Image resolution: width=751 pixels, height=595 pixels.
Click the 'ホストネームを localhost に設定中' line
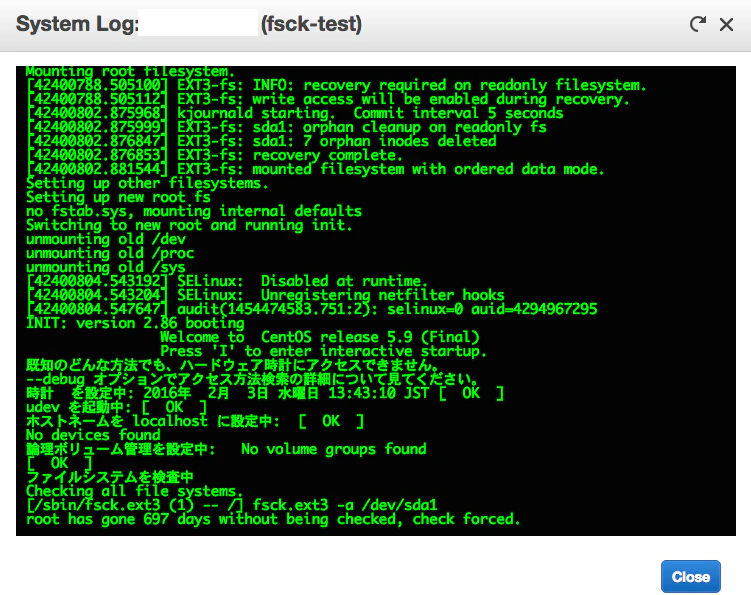pos(195,421)
